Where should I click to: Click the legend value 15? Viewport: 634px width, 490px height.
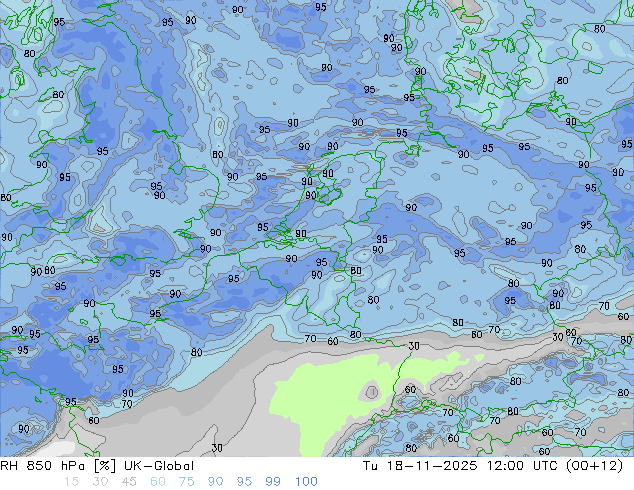coord(71,481)
